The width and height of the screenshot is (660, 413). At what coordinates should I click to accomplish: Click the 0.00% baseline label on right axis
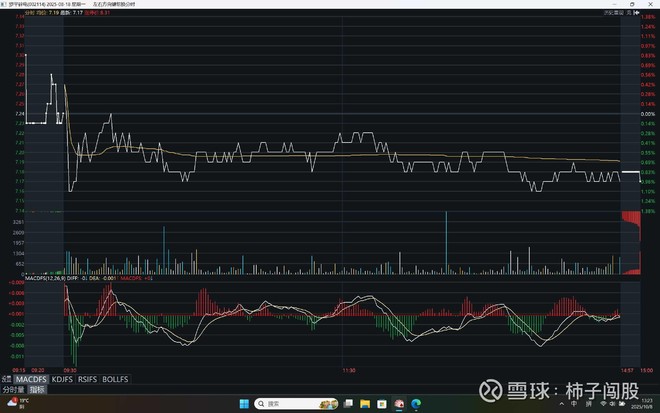click(x=648, y=114)
